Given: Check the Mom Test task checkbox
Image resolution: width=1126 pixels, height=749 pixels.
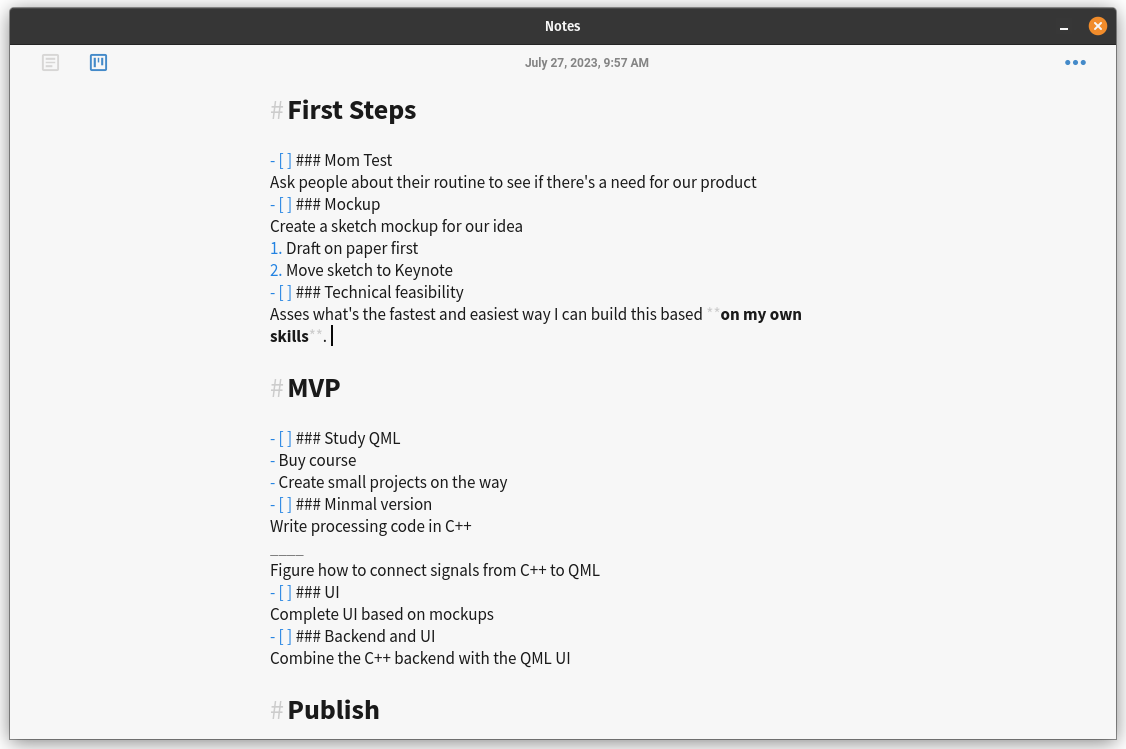Looking at the screenshot, I should pos(283,160).
